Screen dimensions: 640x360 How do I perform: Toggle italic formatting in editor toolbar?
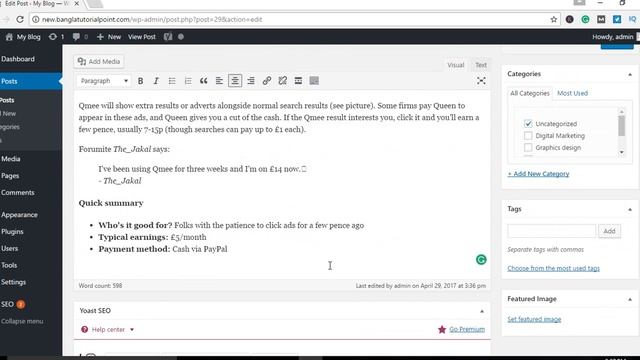tap(156, 81)
